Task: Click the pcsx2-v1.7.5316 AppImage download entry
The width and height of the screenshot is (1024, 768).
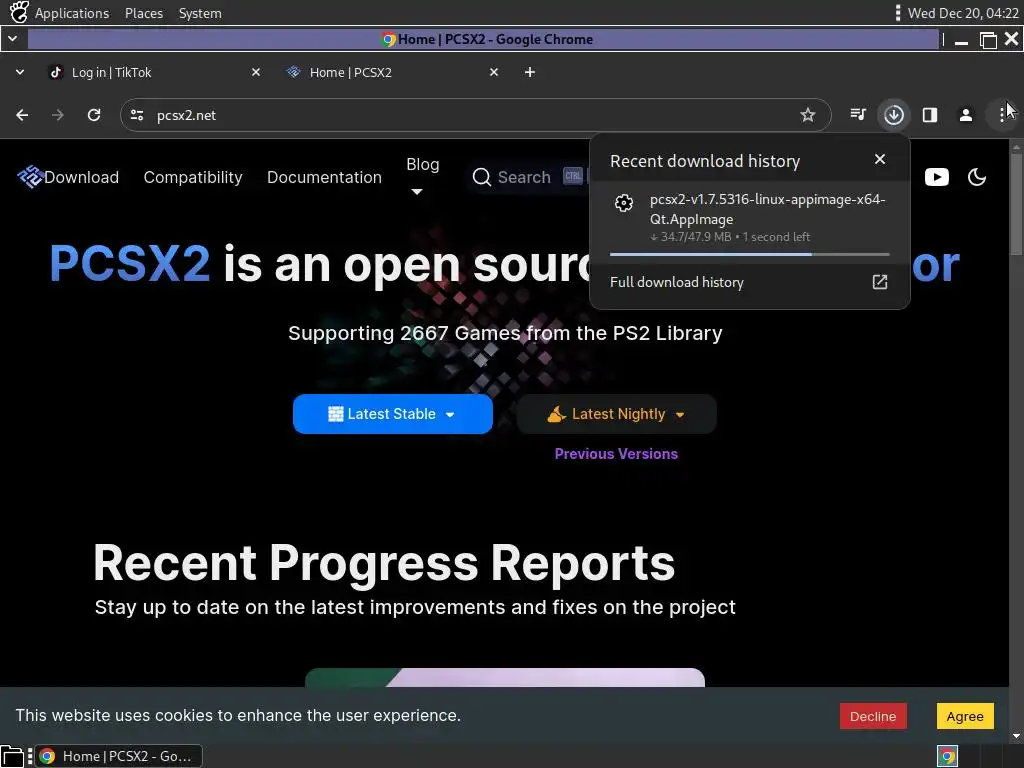Action: [x=749, y=219]
